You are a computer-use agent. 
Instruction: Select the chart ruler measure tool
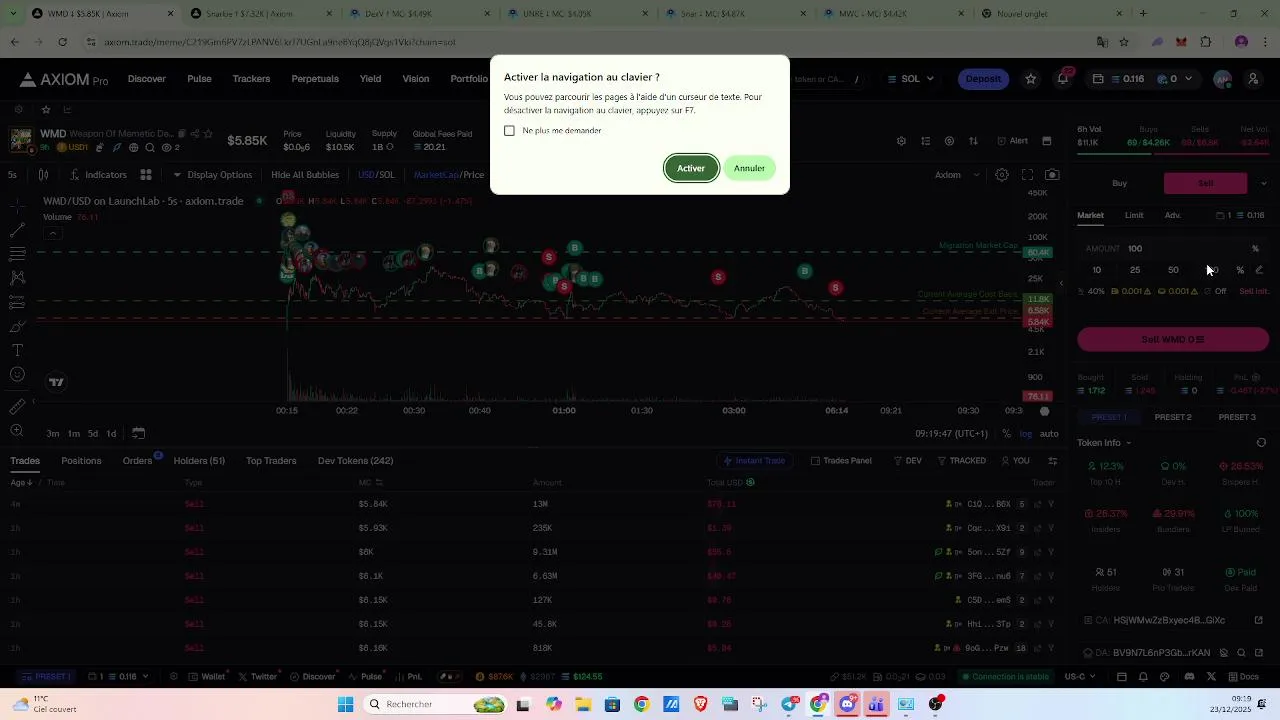pos(17,406)
